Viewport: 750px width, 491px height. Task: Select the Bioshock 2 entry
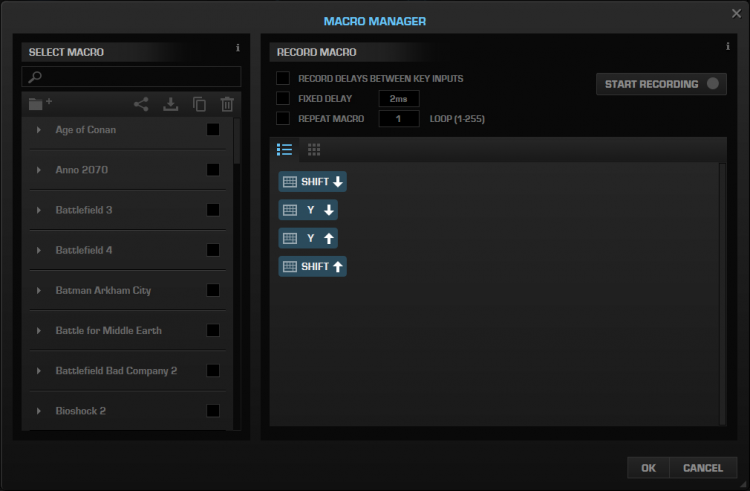coord(80,411)
